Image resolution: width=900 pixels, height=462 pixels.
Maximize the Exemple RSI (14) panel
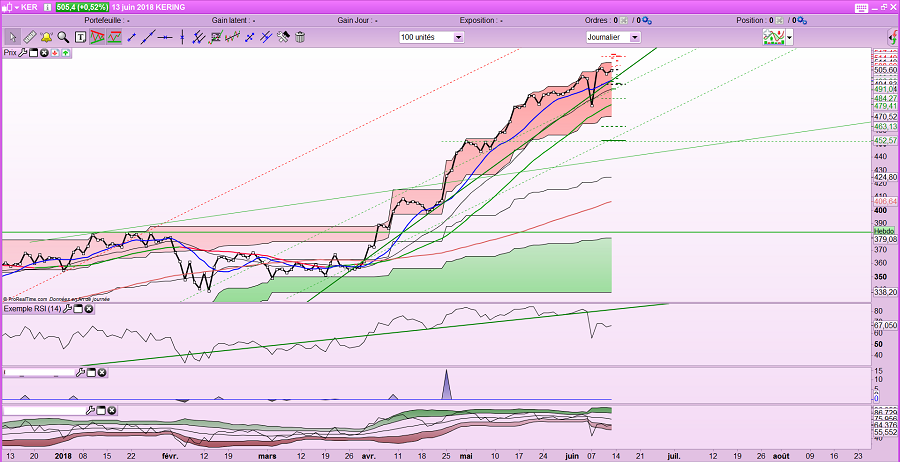pos(79,309)
